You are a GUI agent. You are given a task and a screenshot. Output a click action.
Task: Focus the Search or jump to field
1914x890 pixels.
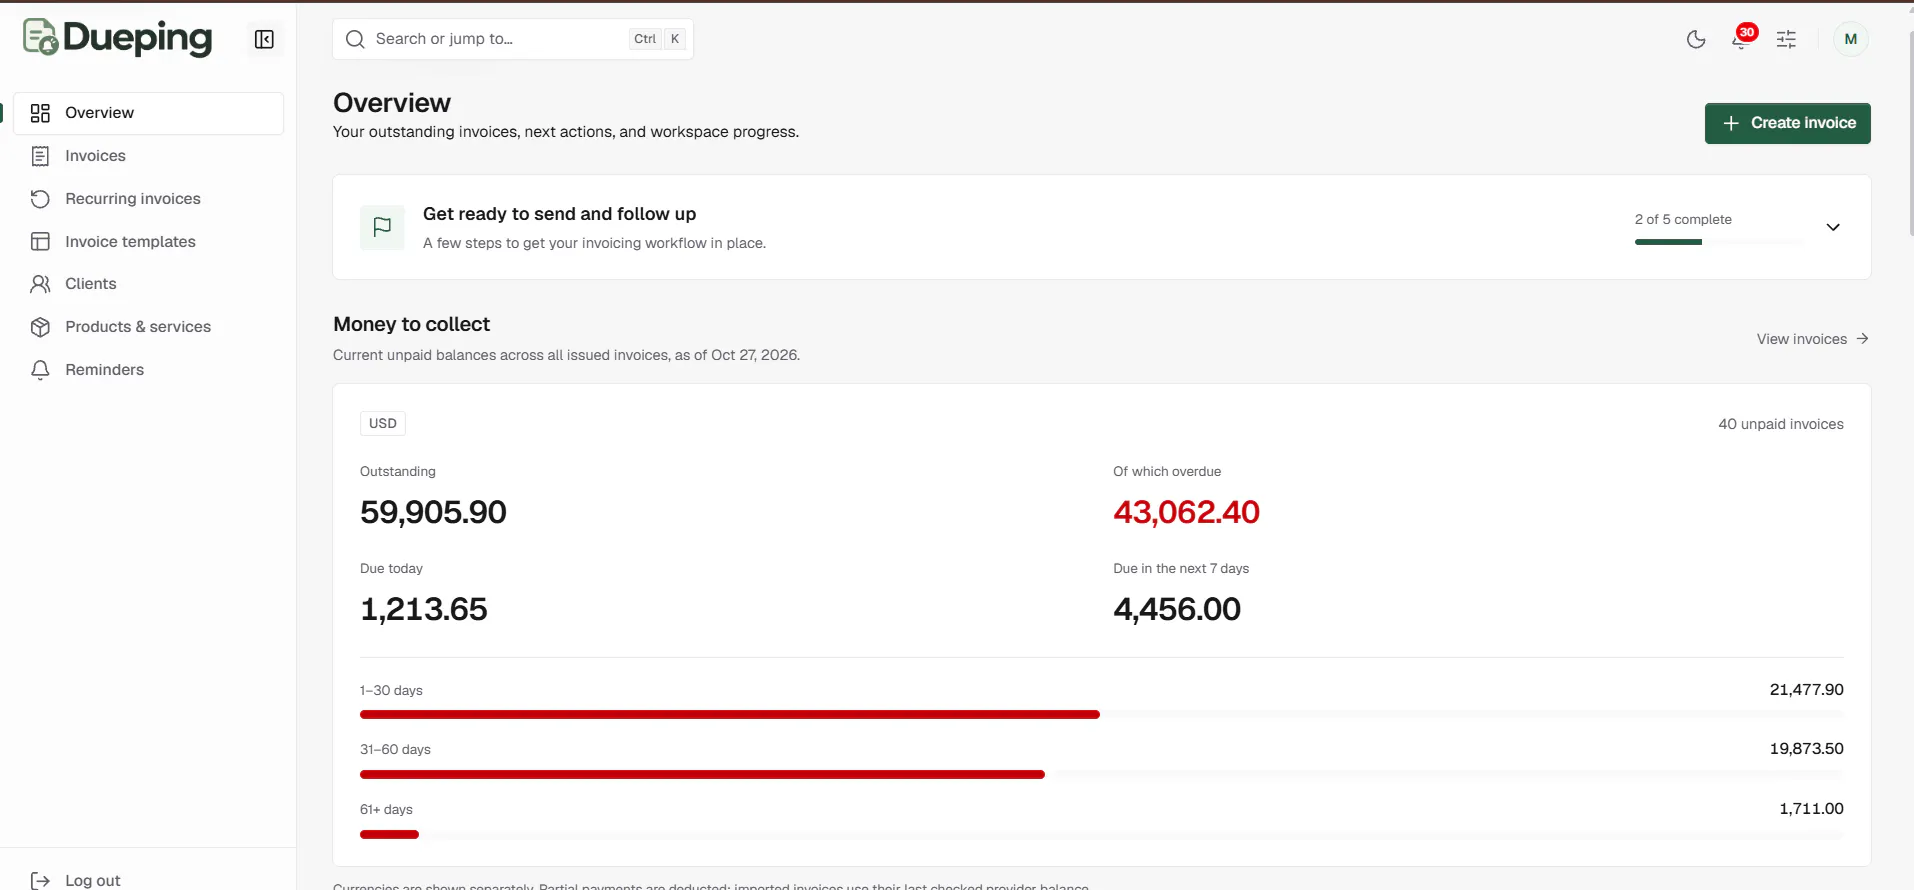[x=513, y=39]
